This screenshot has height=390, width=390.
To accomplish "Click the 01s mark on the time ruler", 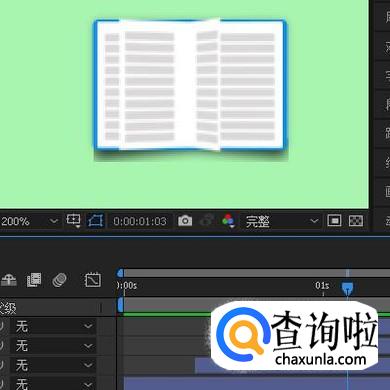I will [322, 286].
